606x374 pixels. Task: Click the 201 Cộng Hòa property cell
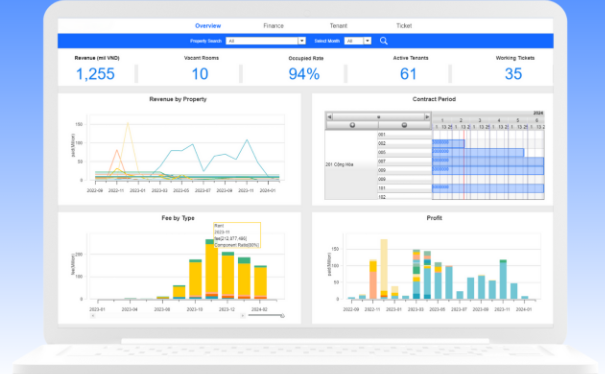click(x=351, y=165)
